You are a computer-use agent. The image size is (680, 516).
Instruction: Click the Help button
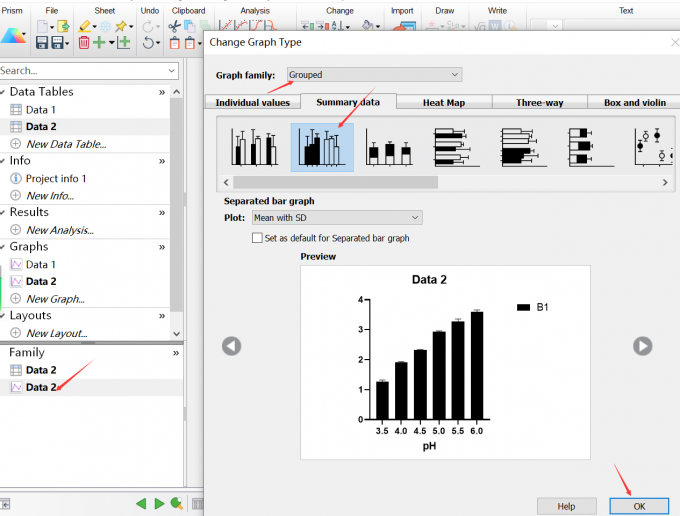point(566,506)
